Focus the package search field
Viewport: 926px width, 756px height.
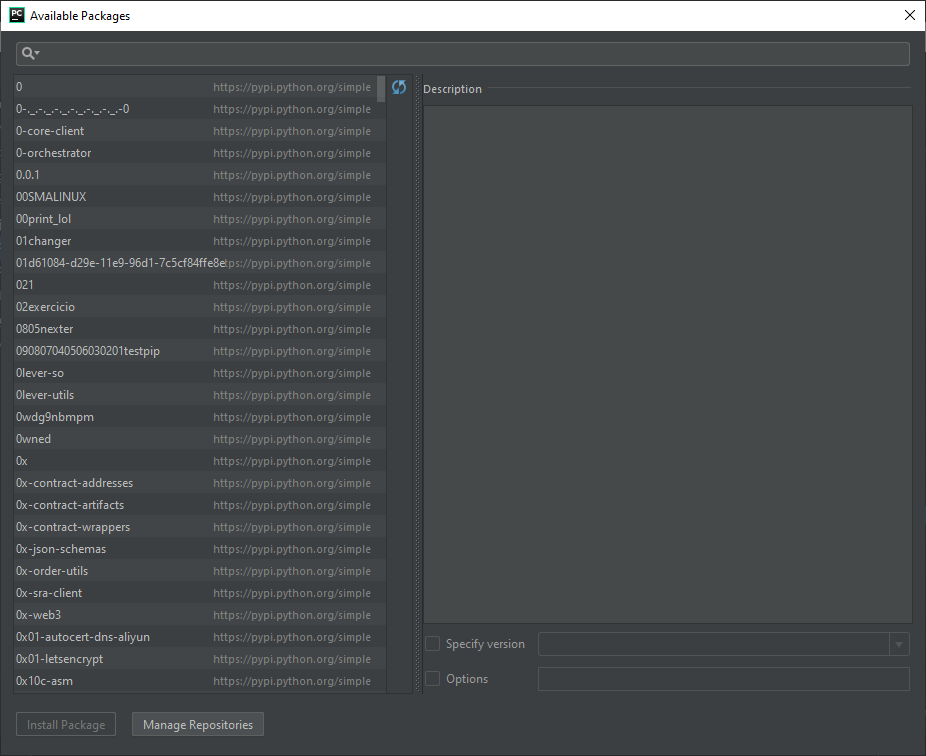[463, 54]
